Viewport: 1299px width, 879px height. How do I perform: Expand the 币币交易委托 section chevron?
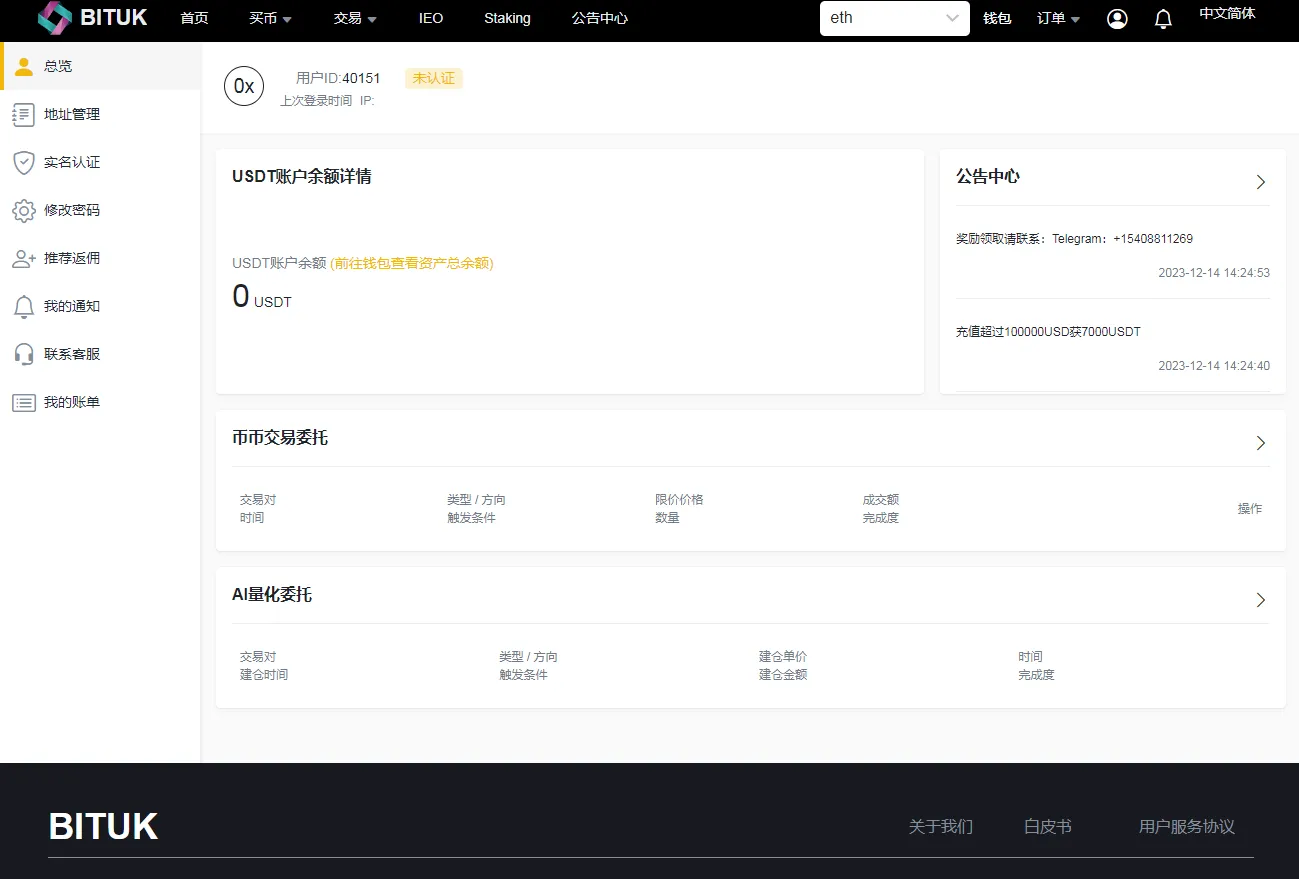click(1260, 442)
